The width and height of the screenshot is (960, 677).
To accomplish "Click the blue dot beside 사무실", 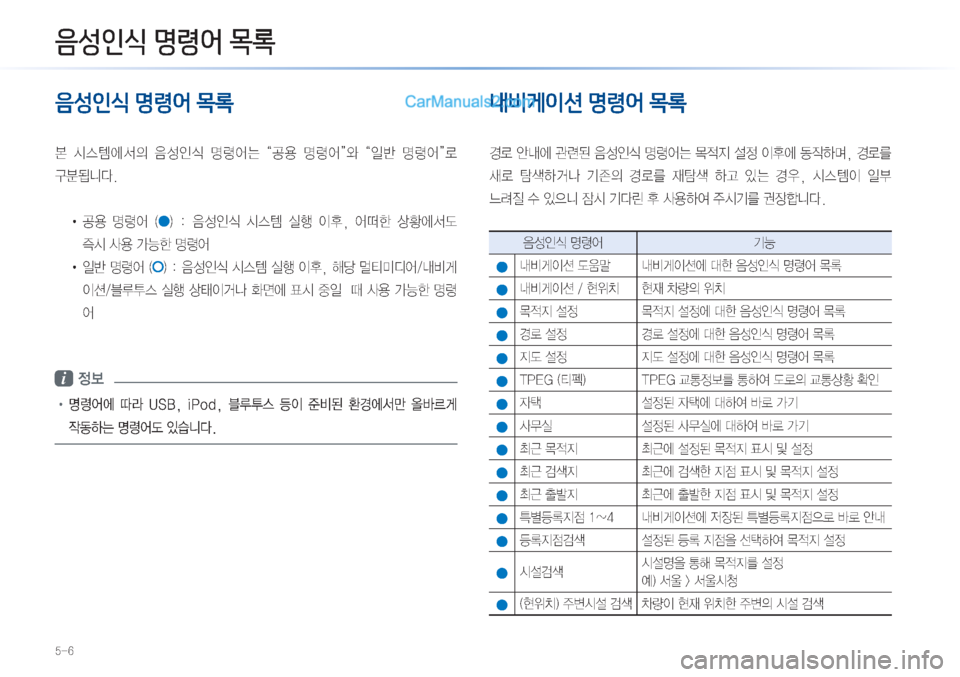I will pos(502,427).
